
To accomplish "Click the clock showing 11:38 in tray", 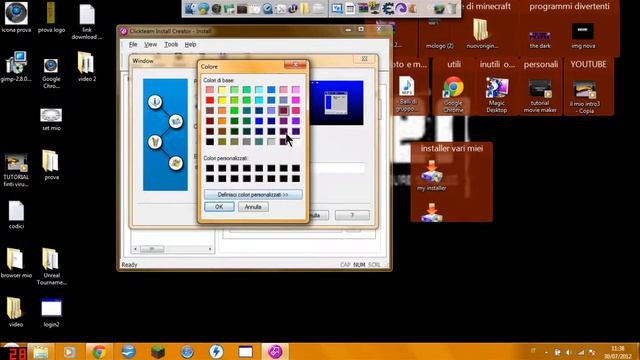I will (618, 349).
